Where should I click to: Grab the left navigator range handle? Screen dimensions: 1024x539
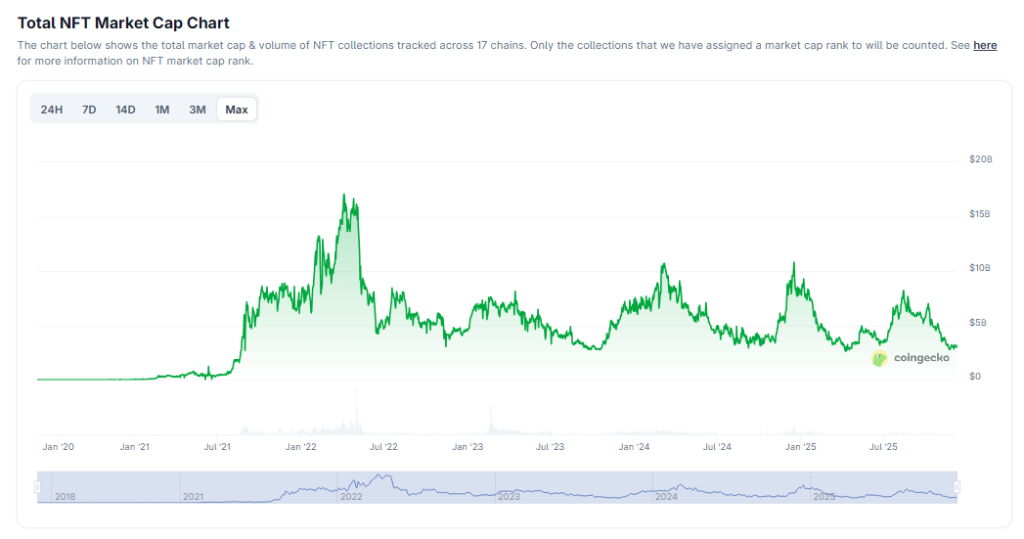tap(37, 487)
